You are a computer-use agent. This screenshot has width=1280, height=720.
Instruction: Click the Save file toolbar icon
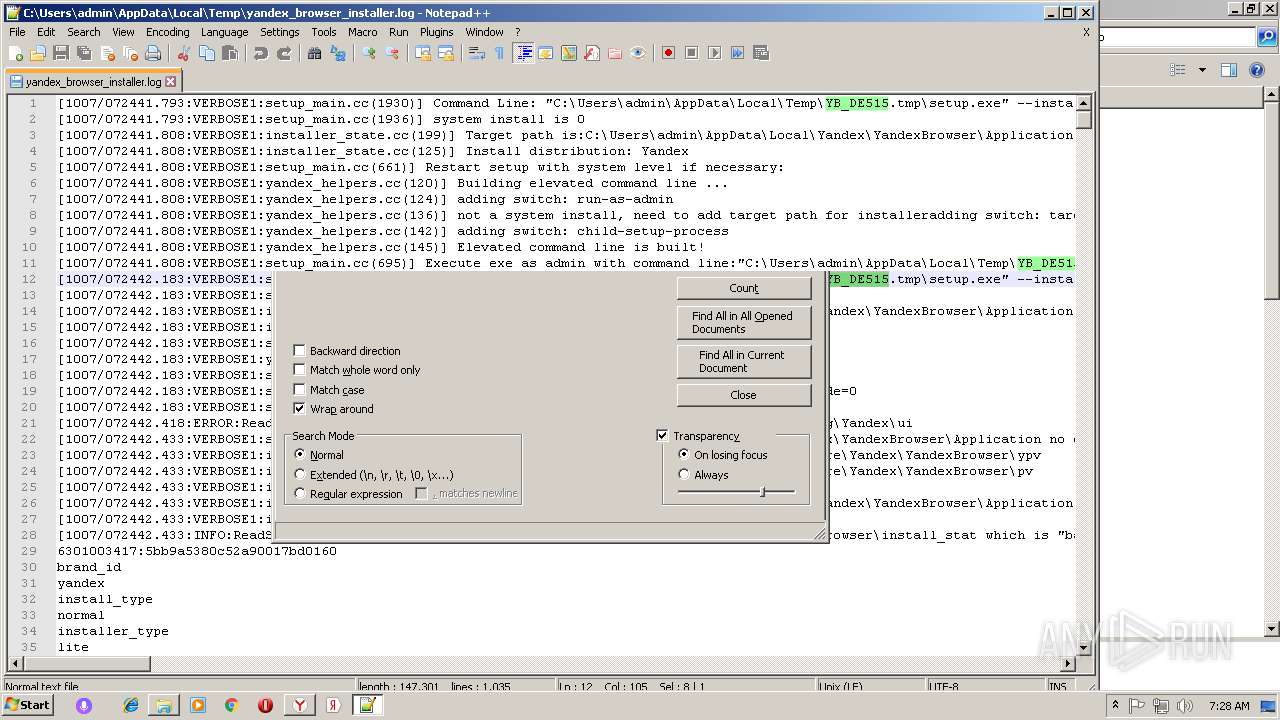tap(61, 53)
